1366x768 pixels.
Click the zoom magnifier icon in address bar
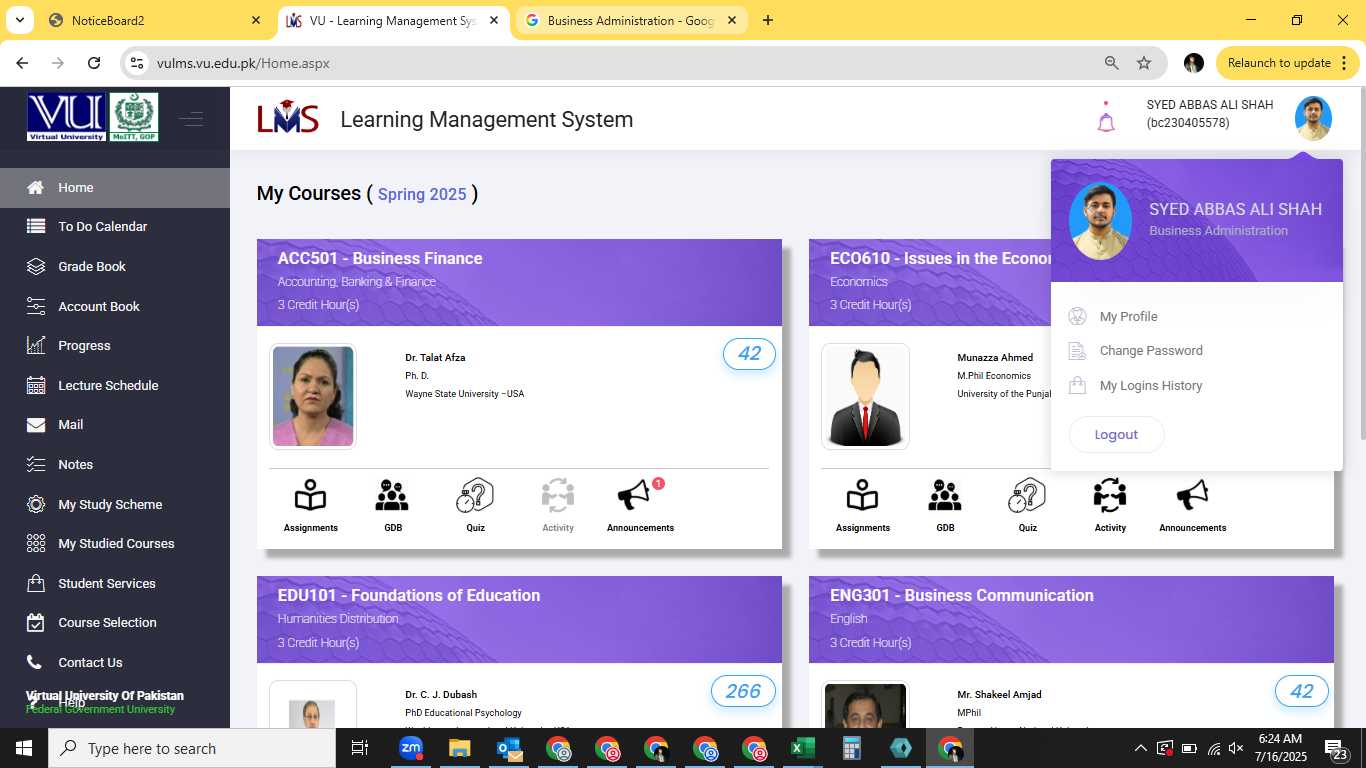point(1111,63)
